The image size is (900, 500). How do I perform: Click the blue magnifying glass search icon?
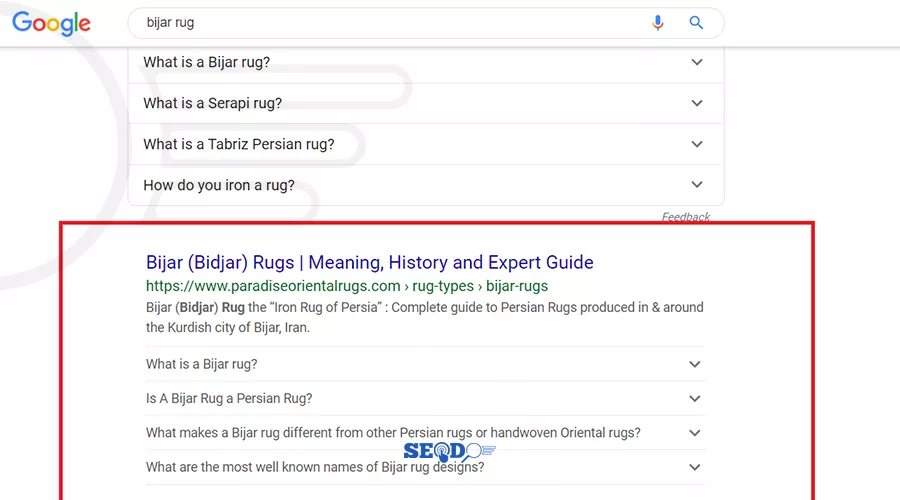point(696,23)
